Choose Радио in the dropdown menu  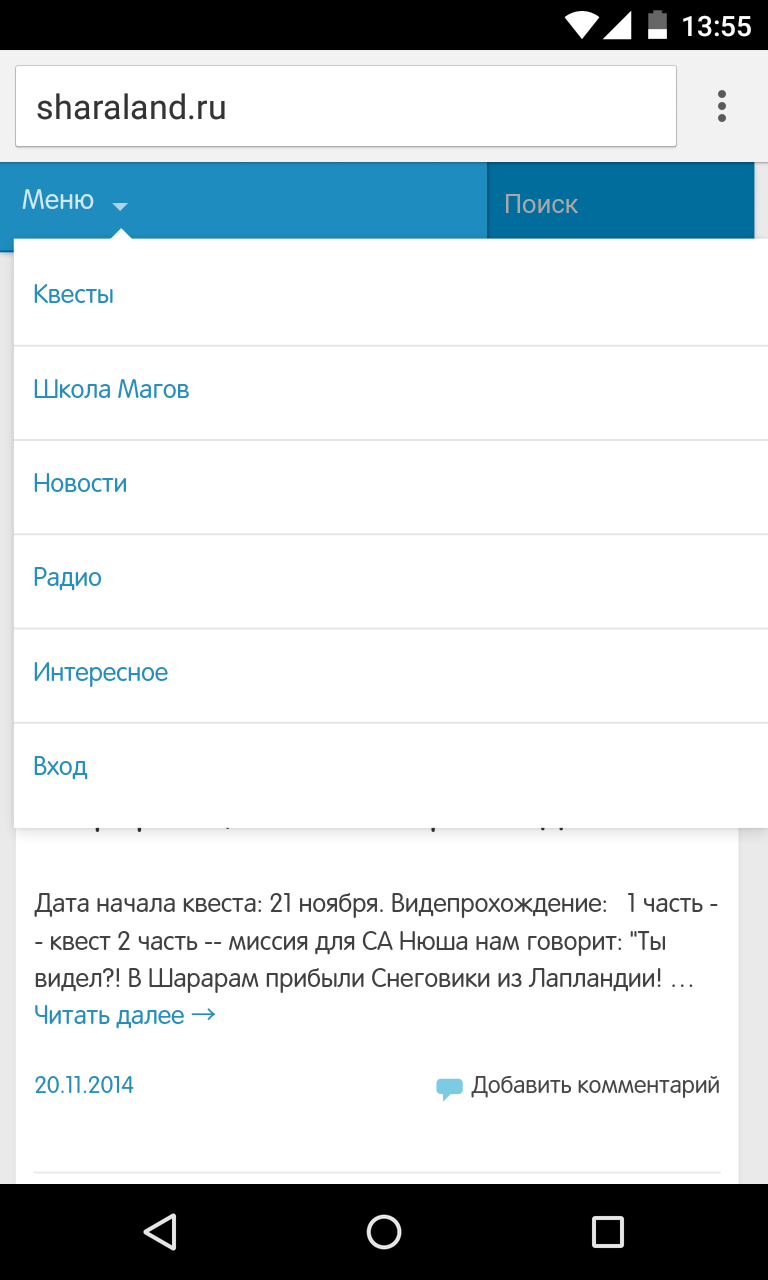(x=68, y=577)
